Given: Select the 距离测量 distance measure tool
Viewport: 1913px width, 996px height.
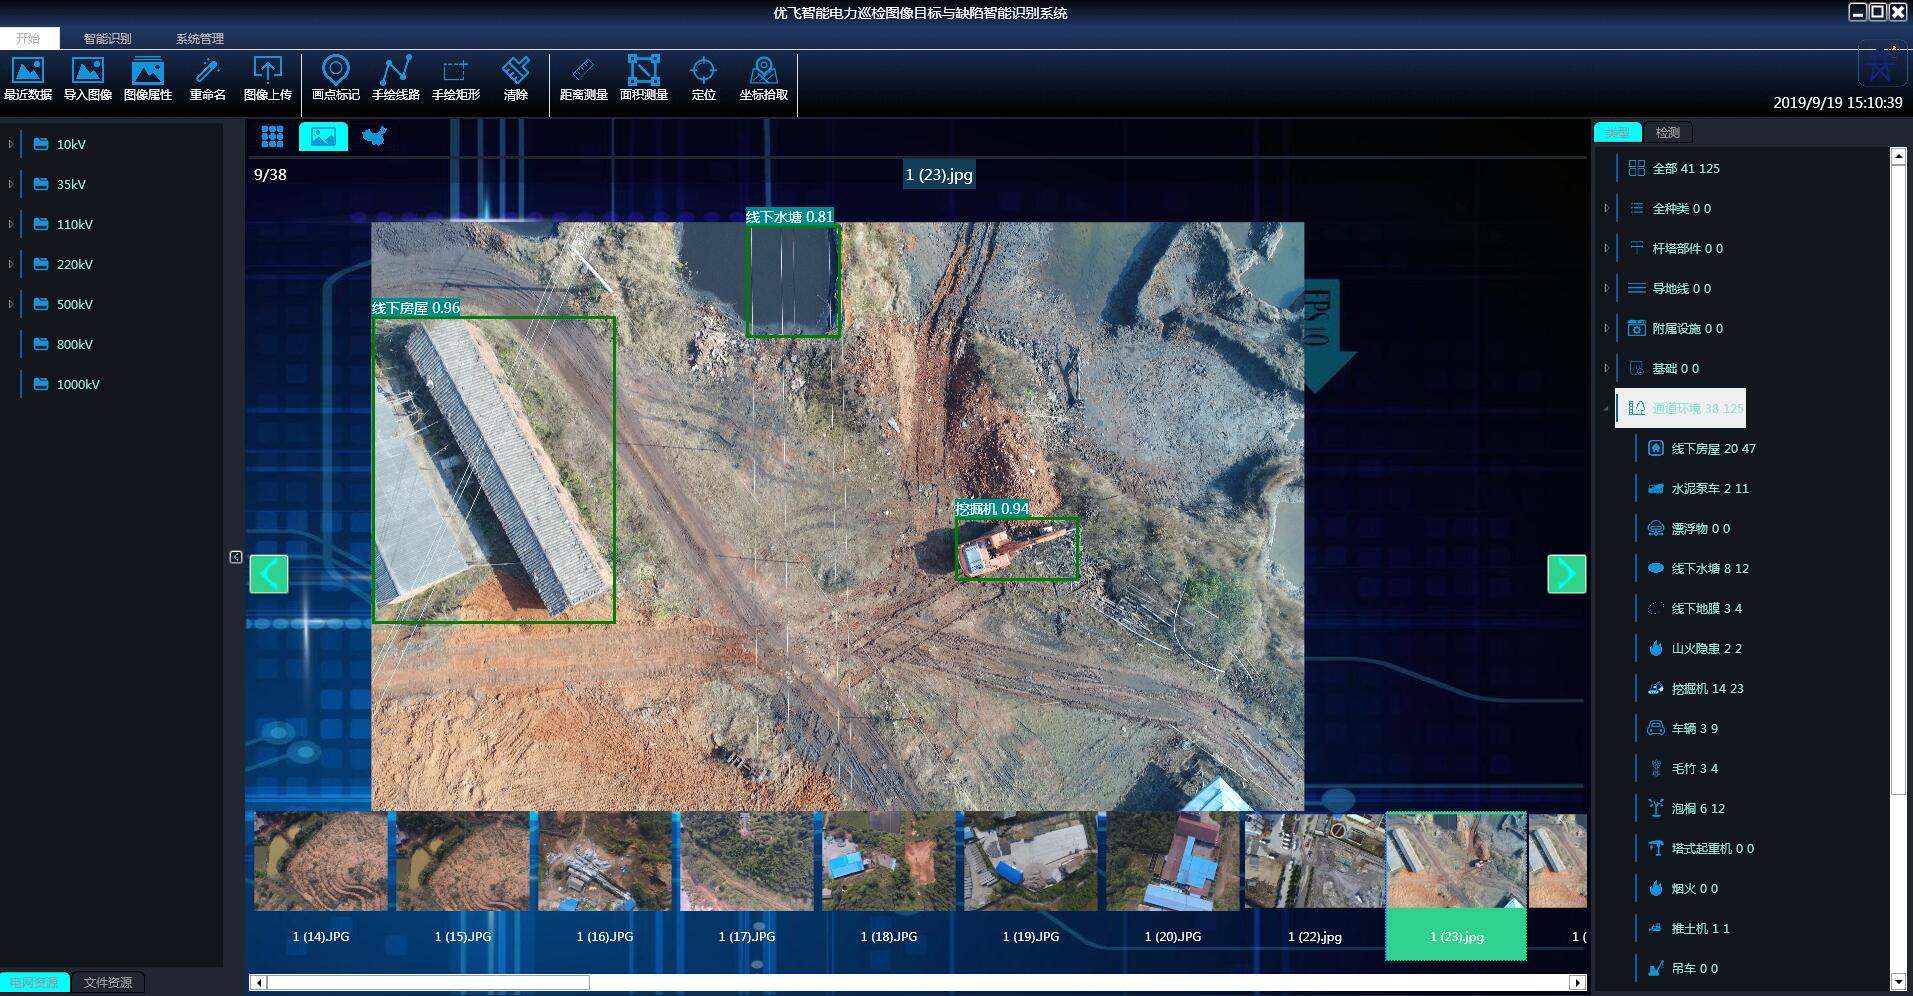Looking at the screenshot, I should coord(584,79).
